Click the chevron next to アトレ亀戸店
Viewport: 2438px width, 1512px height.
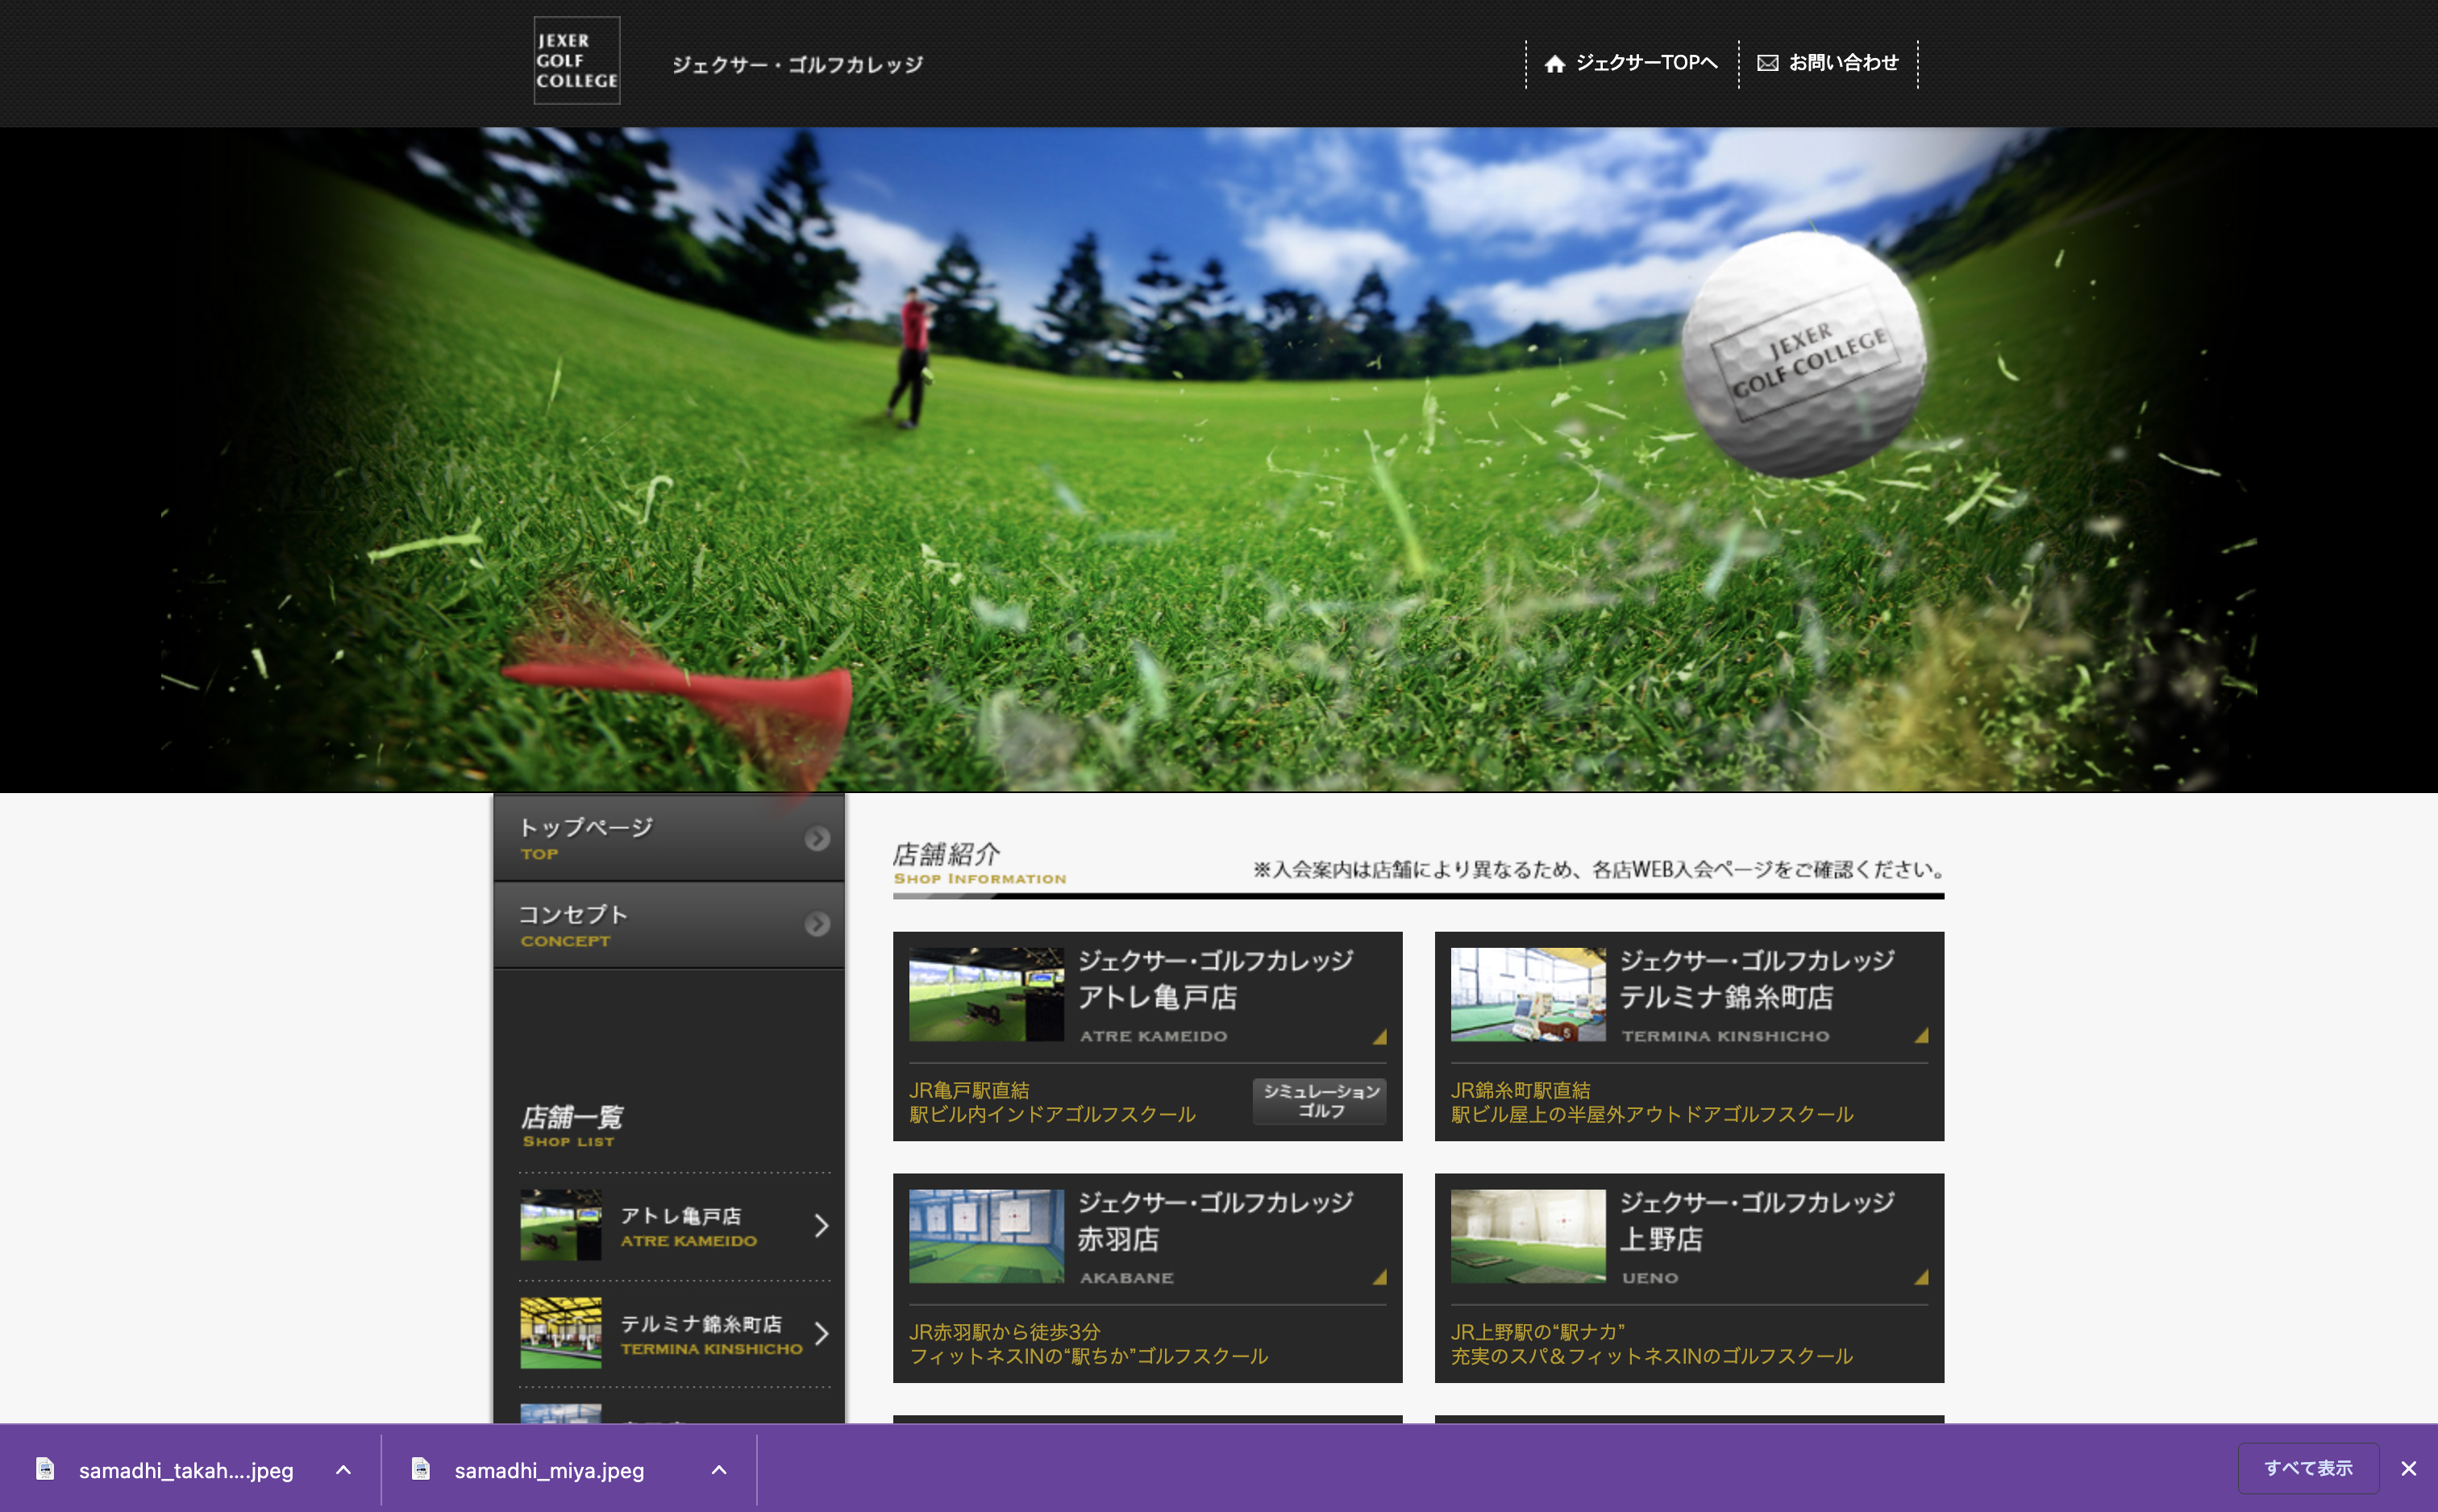(821, 1226)
